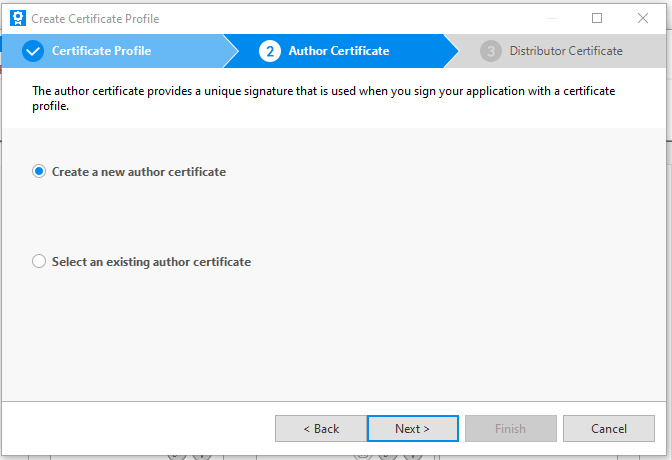Screen dimensions: 672x460
Task: Close the Create Certificate Profile dialog
Action: point(642,18)
